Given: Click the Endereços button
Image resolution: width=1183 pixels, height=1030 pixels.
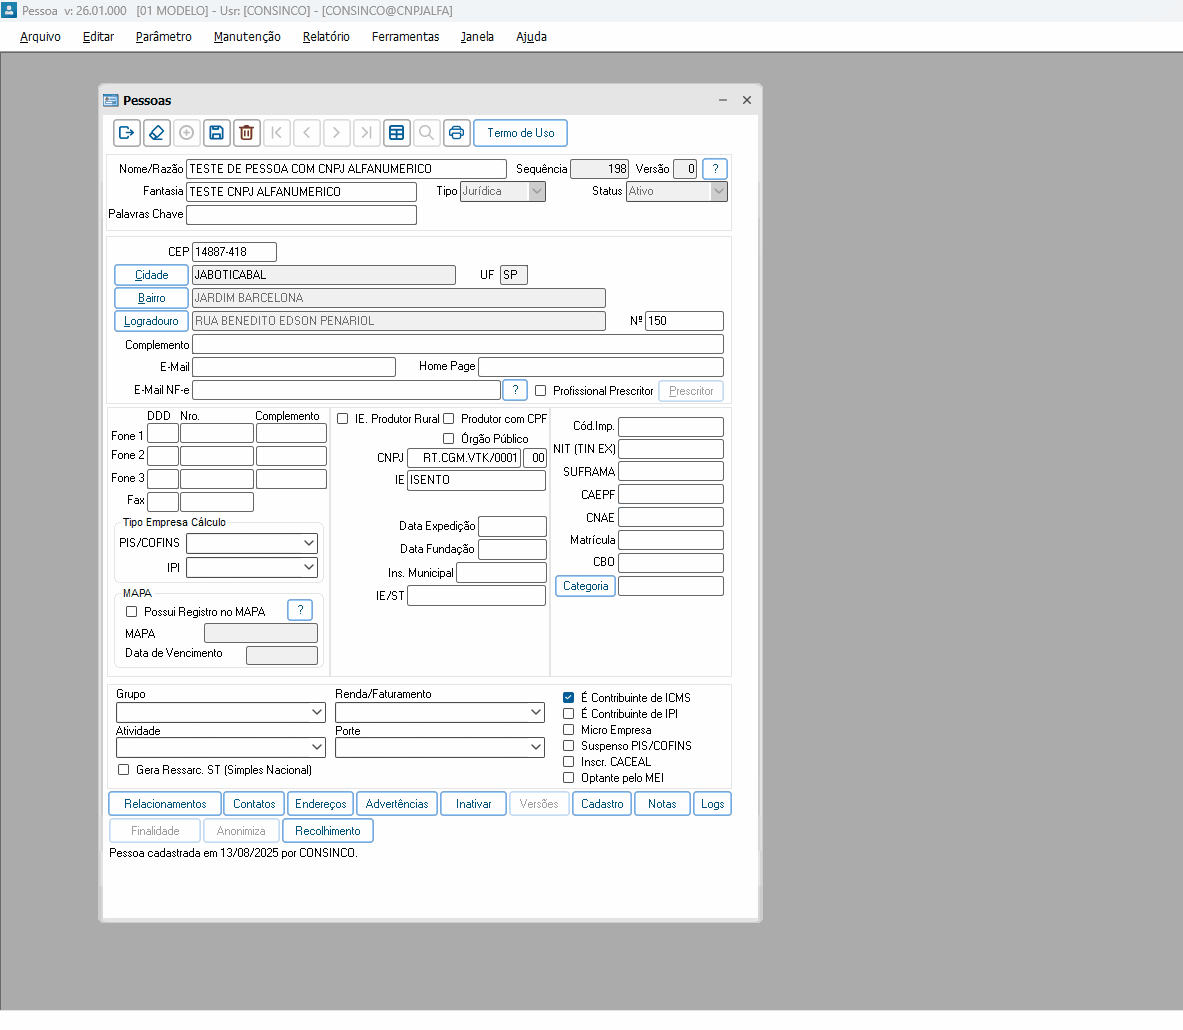Looking at the screenshot, I should click(321, 804).
